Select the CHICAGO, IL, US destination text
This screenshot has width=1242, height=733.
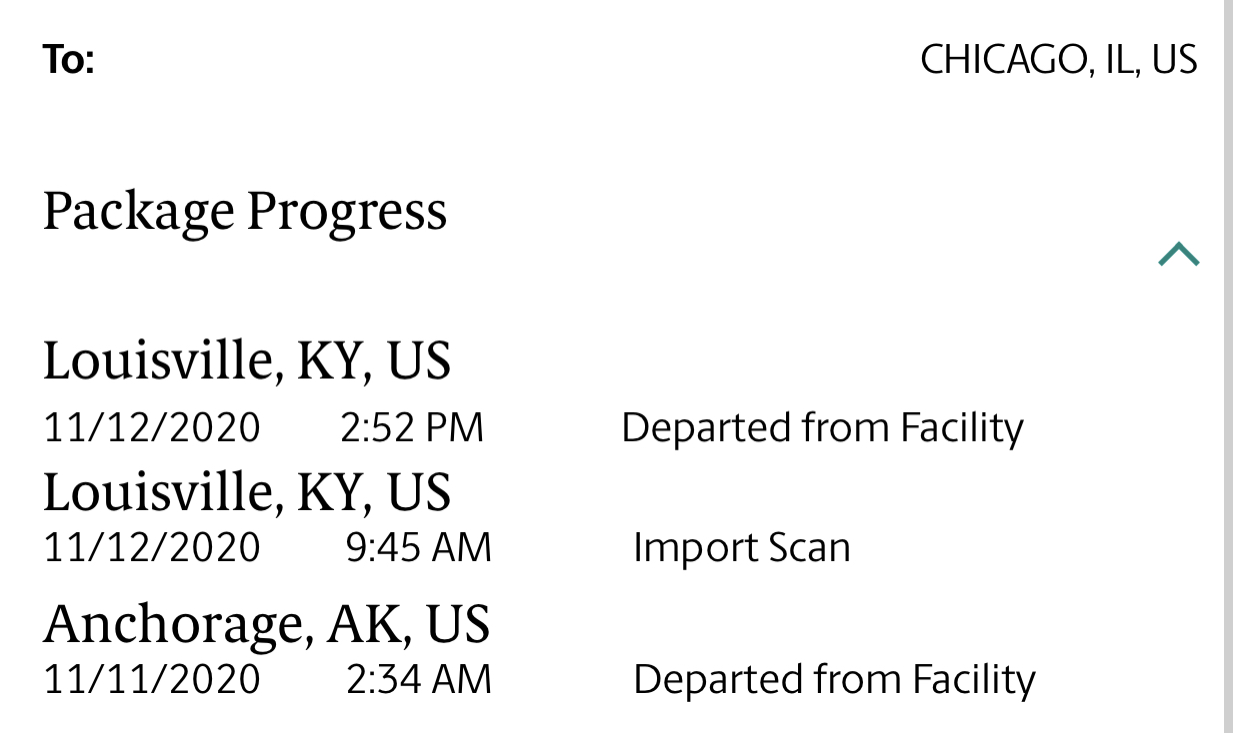(1059, 60)
